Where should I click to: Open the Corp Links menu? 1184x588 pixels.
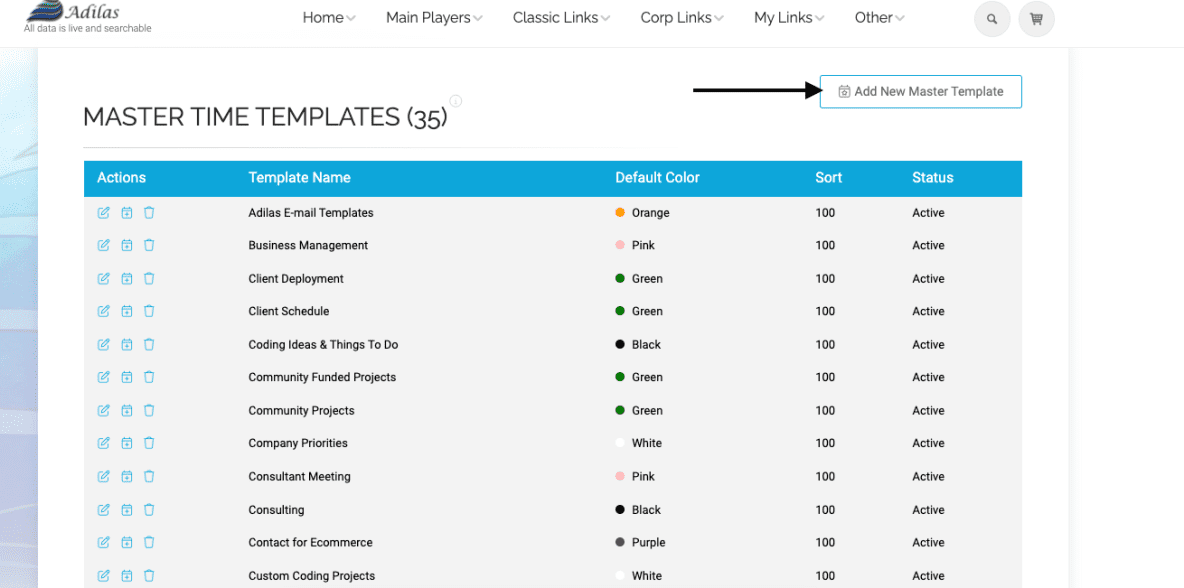pos(682,18)
